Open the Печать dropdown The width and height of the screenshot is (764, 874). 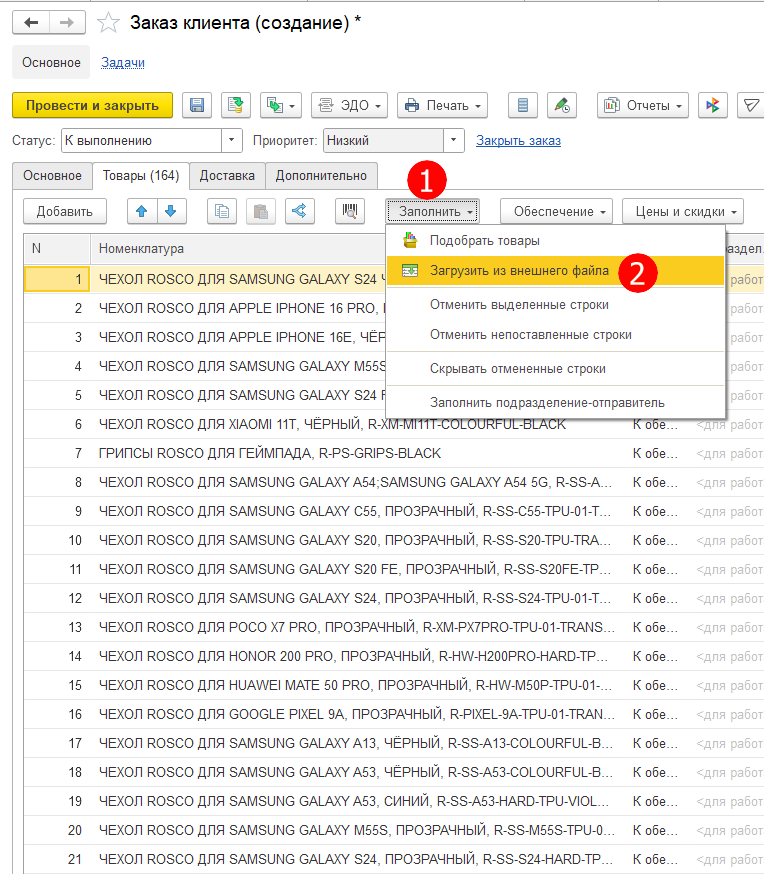(442, 105)
